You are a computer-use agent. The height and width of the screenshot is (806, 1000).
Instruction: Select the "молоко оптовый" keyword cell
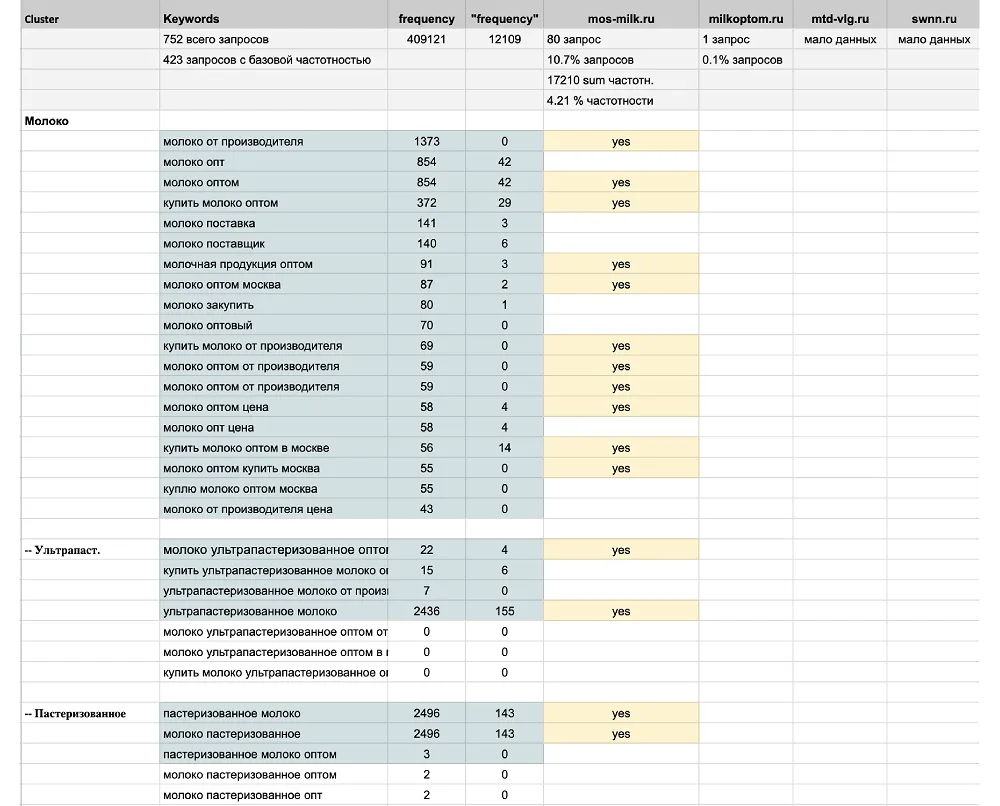click(208, 325)
